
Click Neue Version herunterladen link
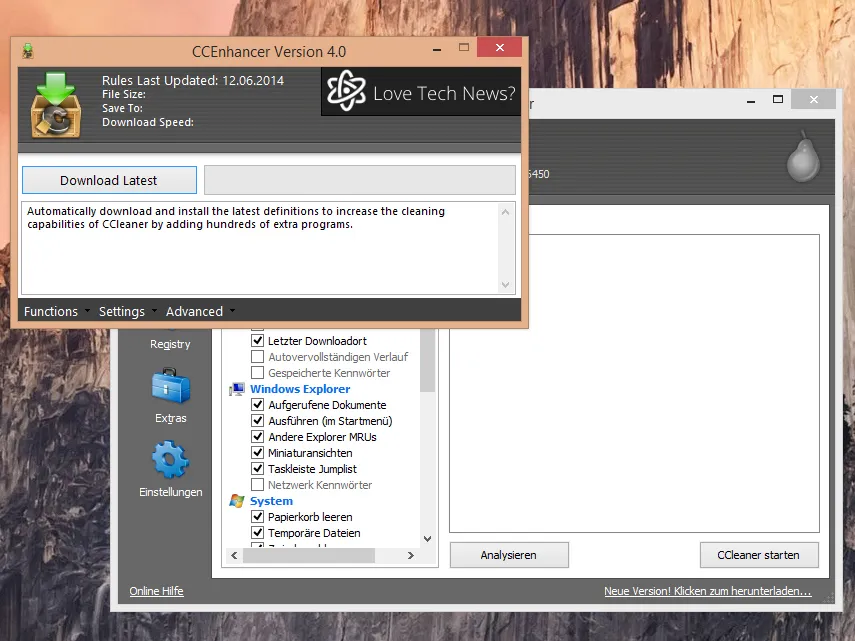click(x=708, y=591)
